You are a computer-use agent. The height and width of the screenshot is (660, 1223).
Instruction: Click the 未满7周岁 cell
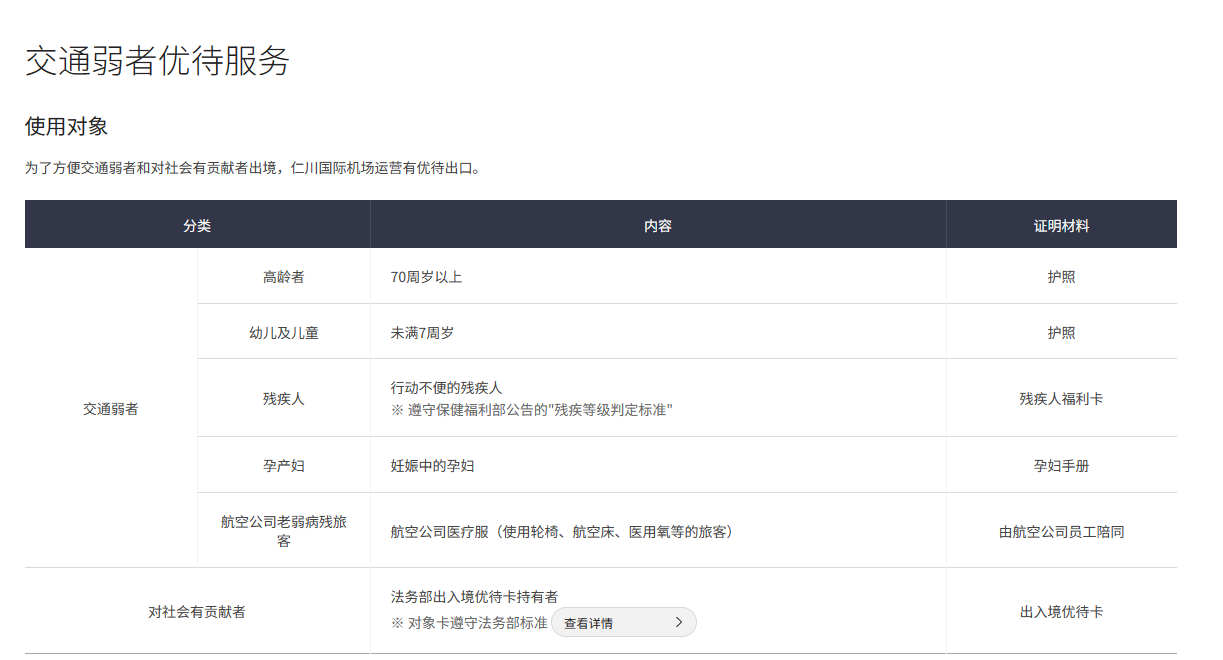[x=658, y=333]
